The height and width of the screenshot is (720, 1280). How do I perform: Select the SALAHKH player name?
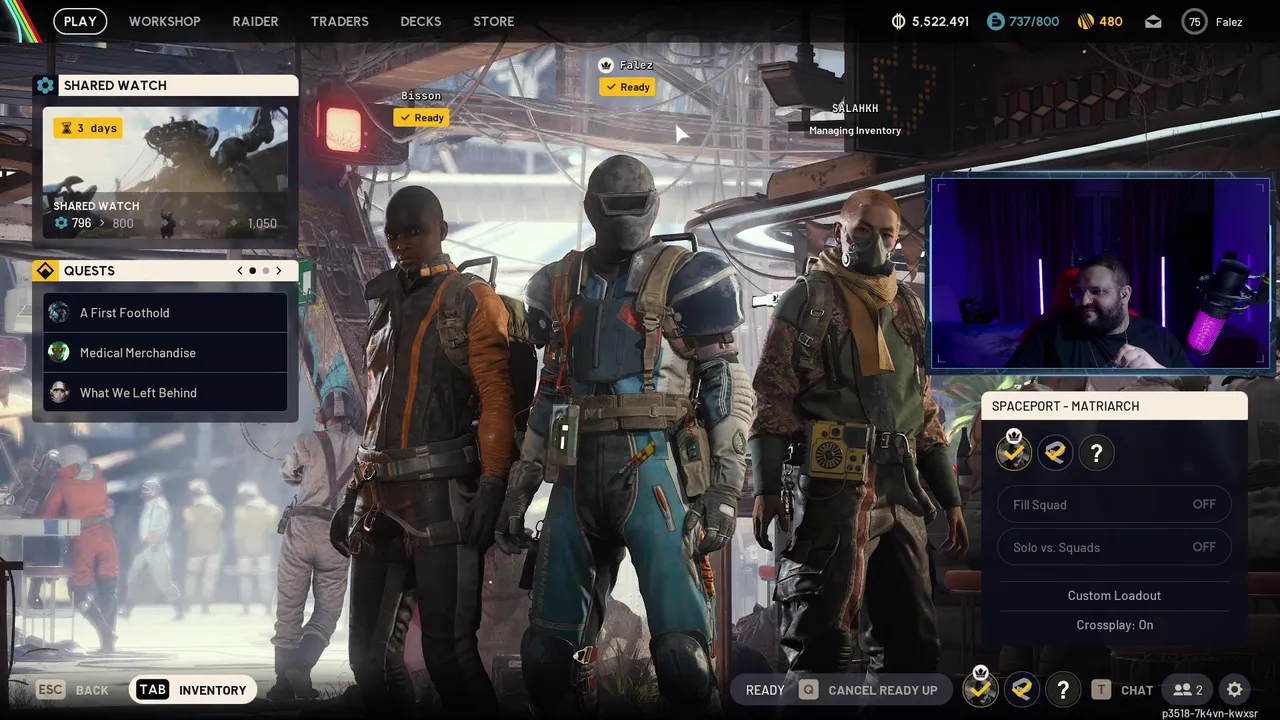click(x=855, y=108)
